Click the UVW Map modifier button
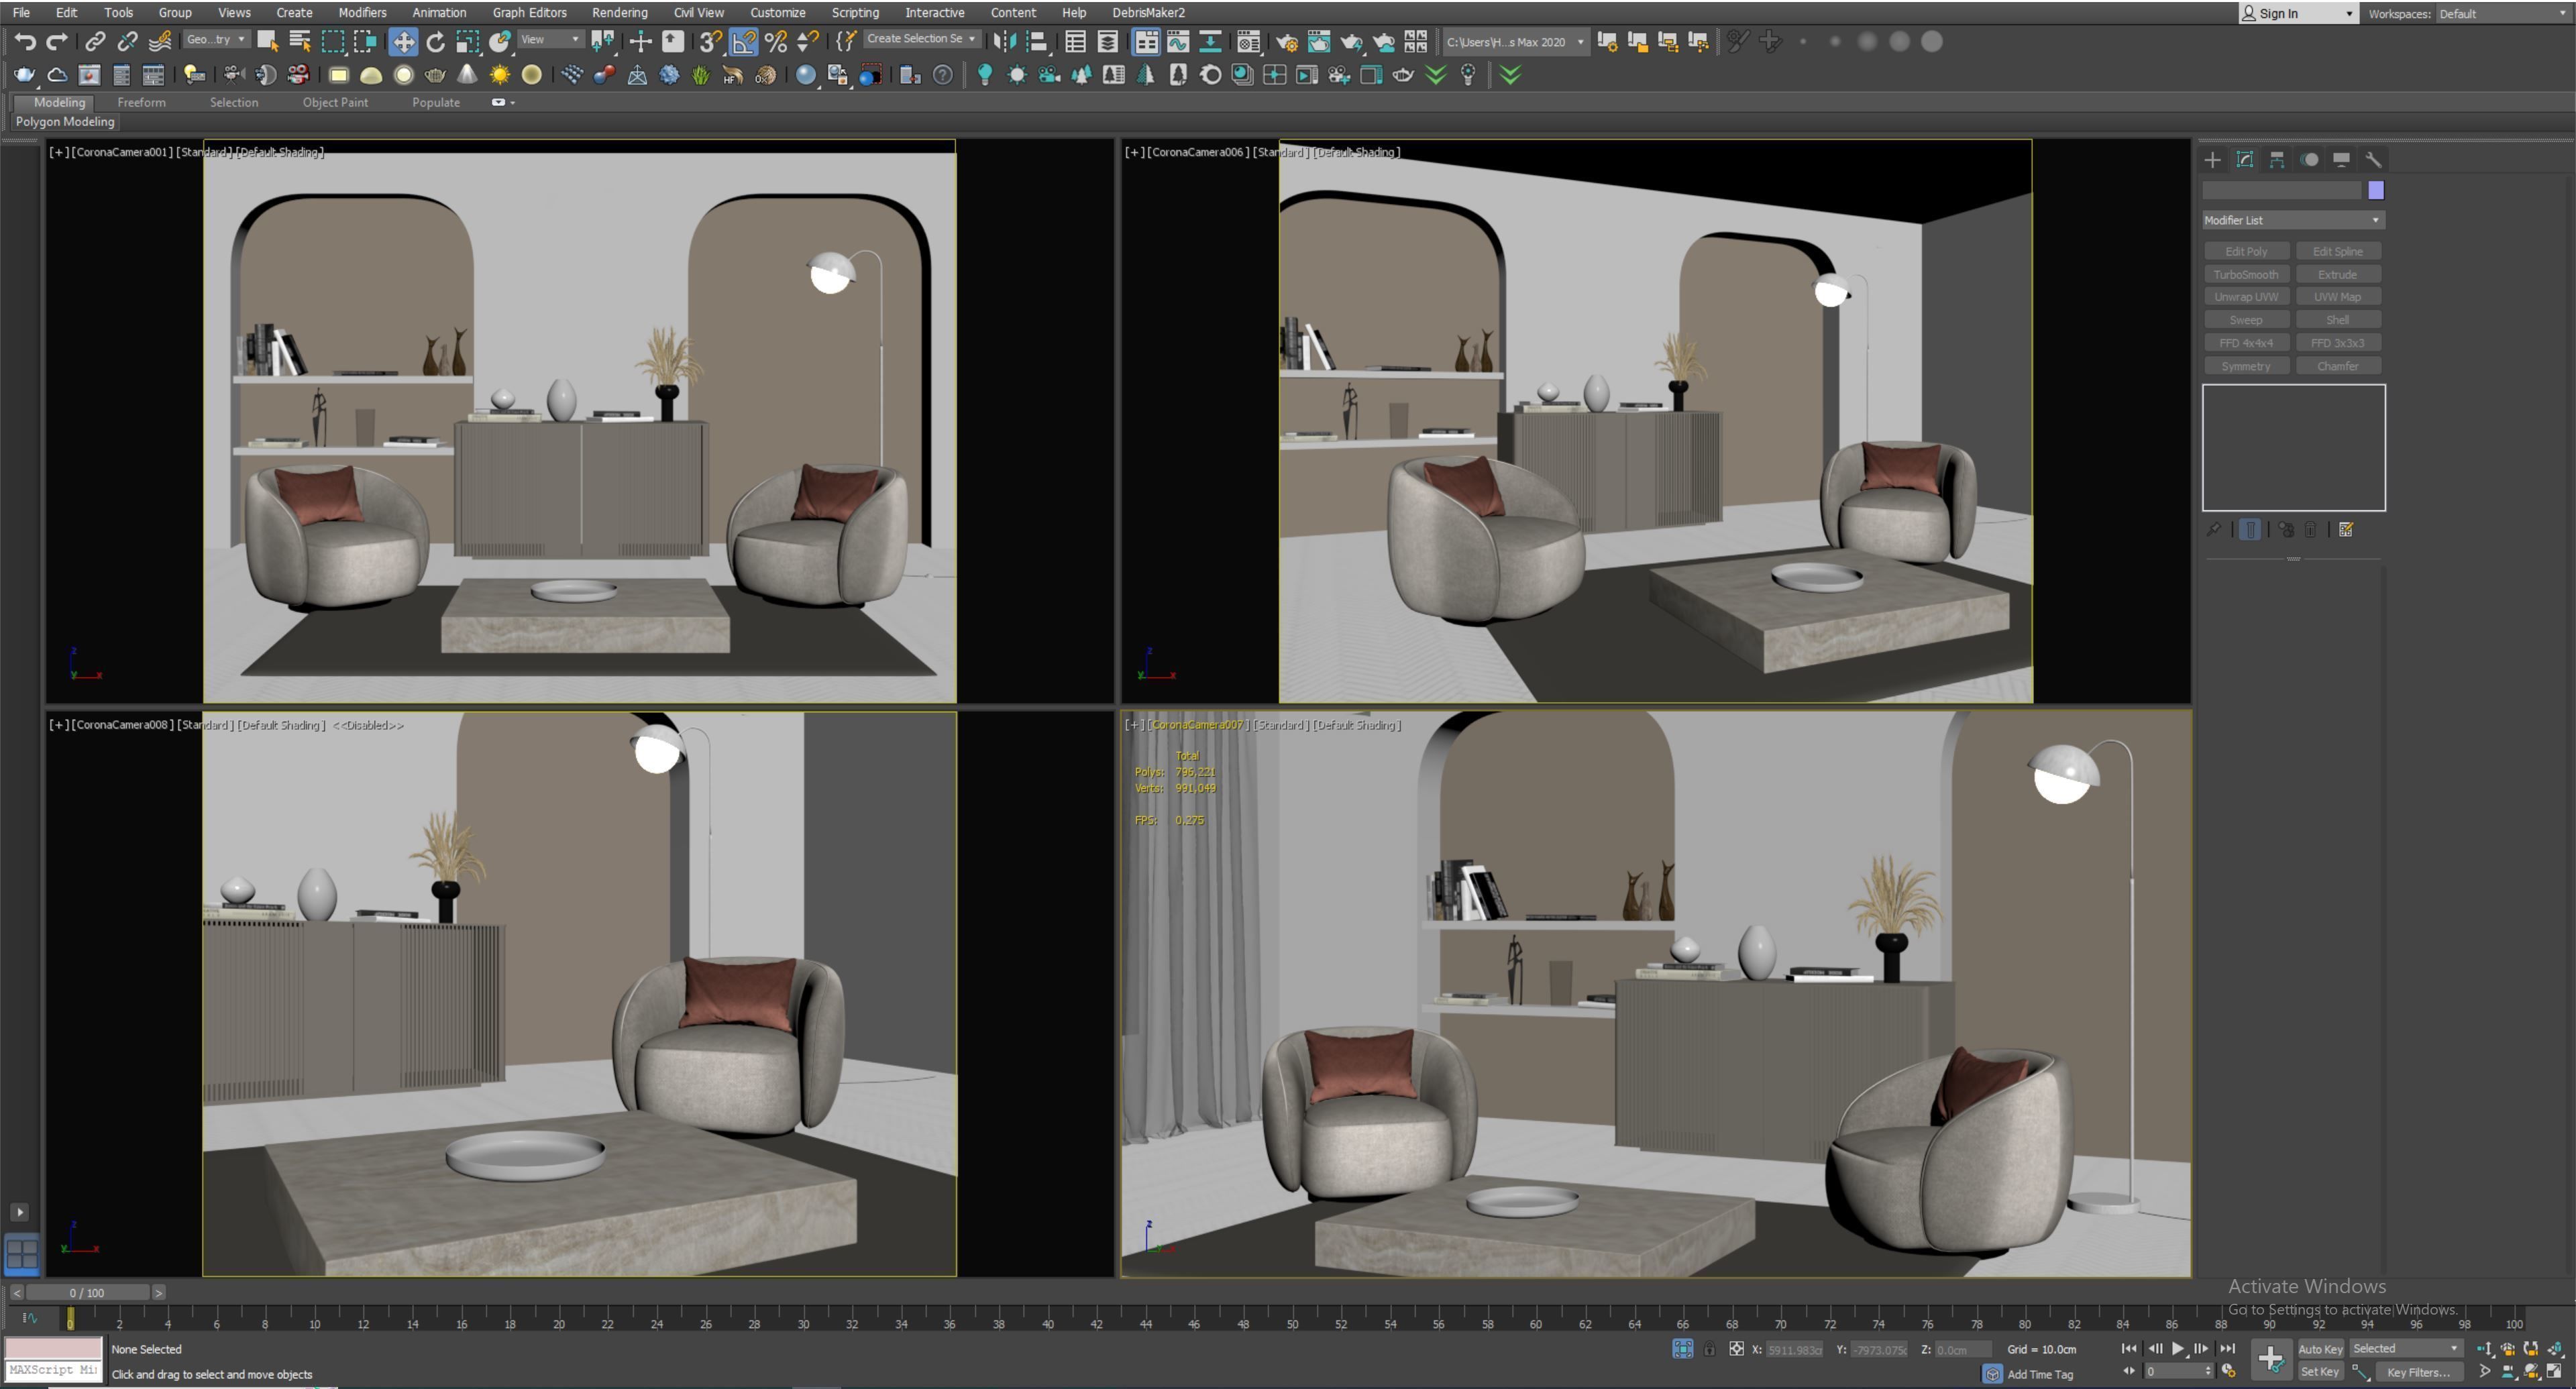 (x=2337, y=297)
